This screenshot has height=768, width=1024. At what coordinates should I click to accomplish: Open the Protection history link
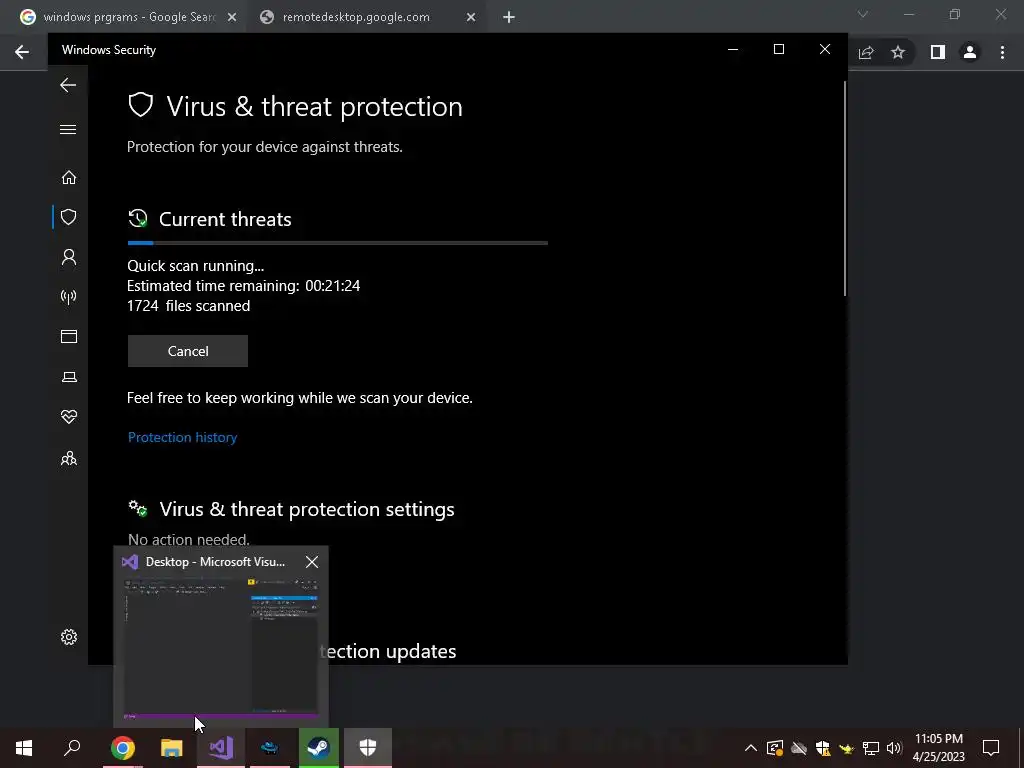(x=182, y=437)
